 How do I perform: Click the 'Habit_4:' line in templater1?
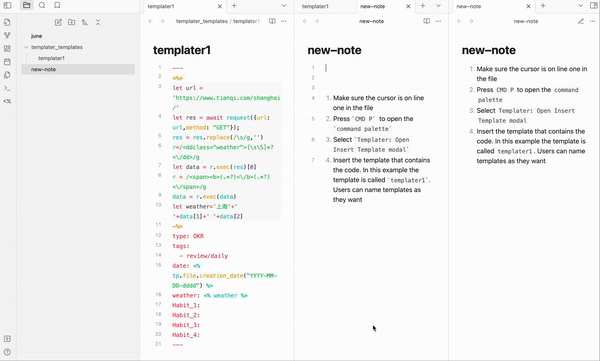coord(186,335)
